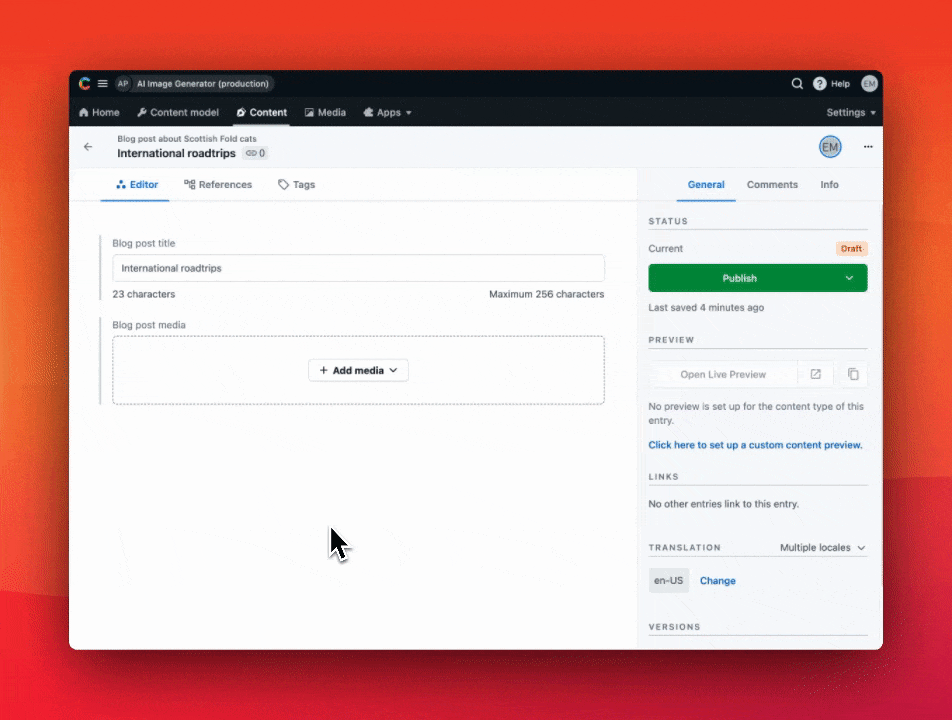The image size is (952, 720).
Task: Click the 'International roadtrips' entry heading
Action: (176, 153)
